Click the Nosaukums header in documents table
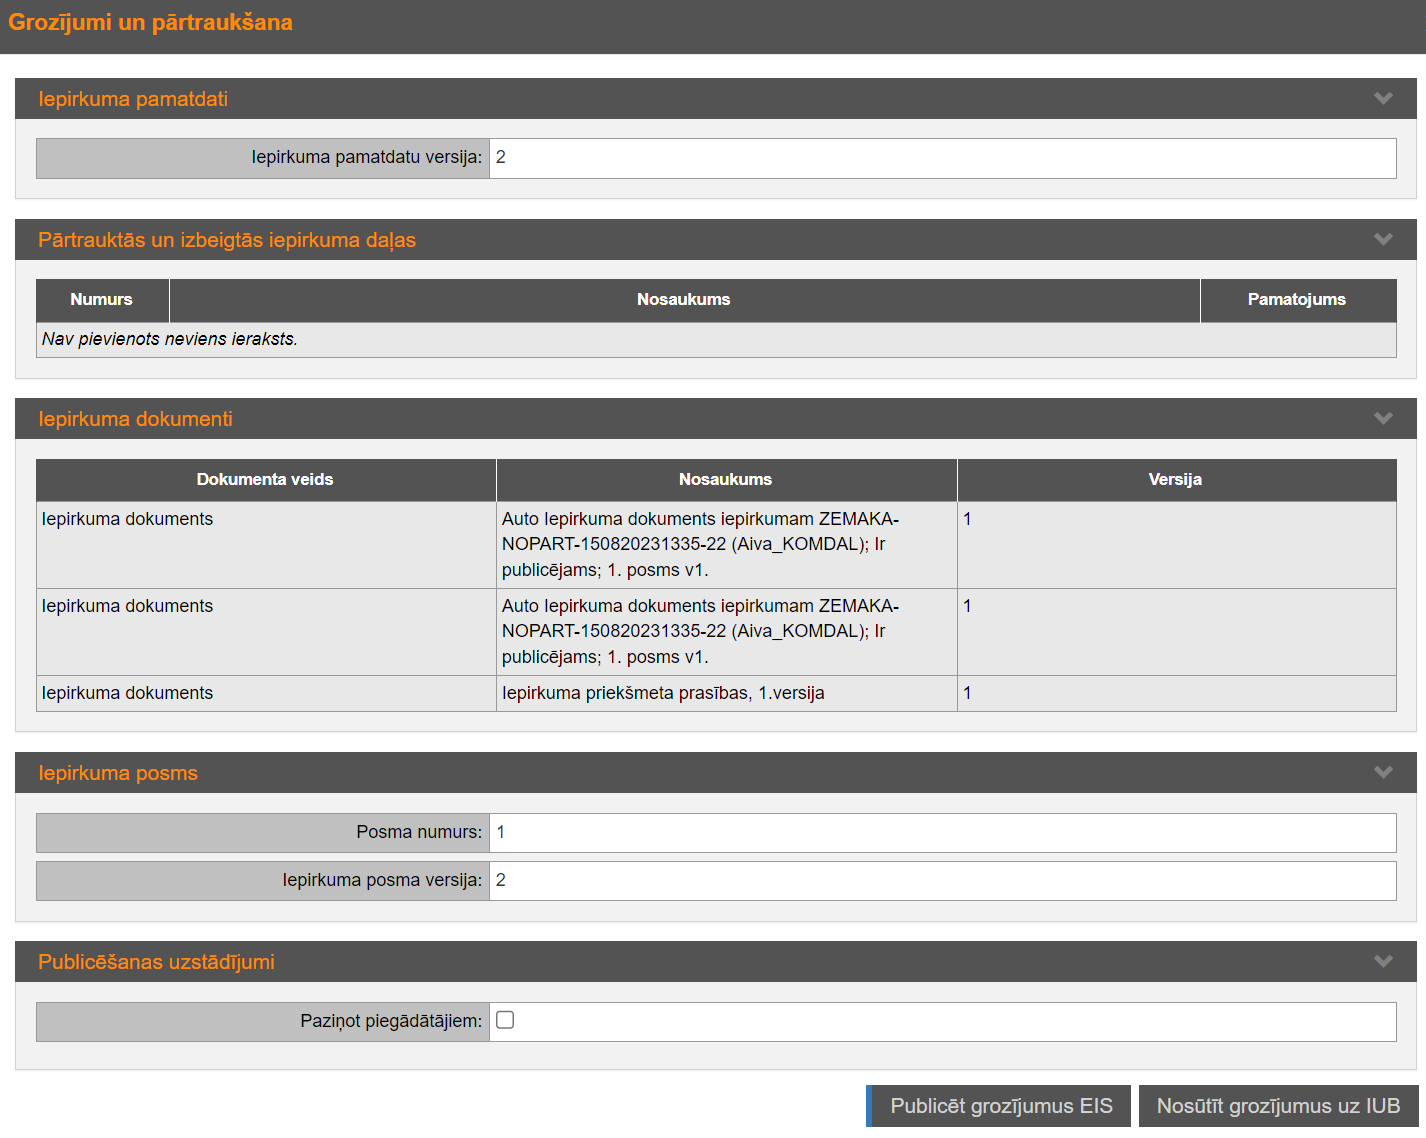 point(725,480)
